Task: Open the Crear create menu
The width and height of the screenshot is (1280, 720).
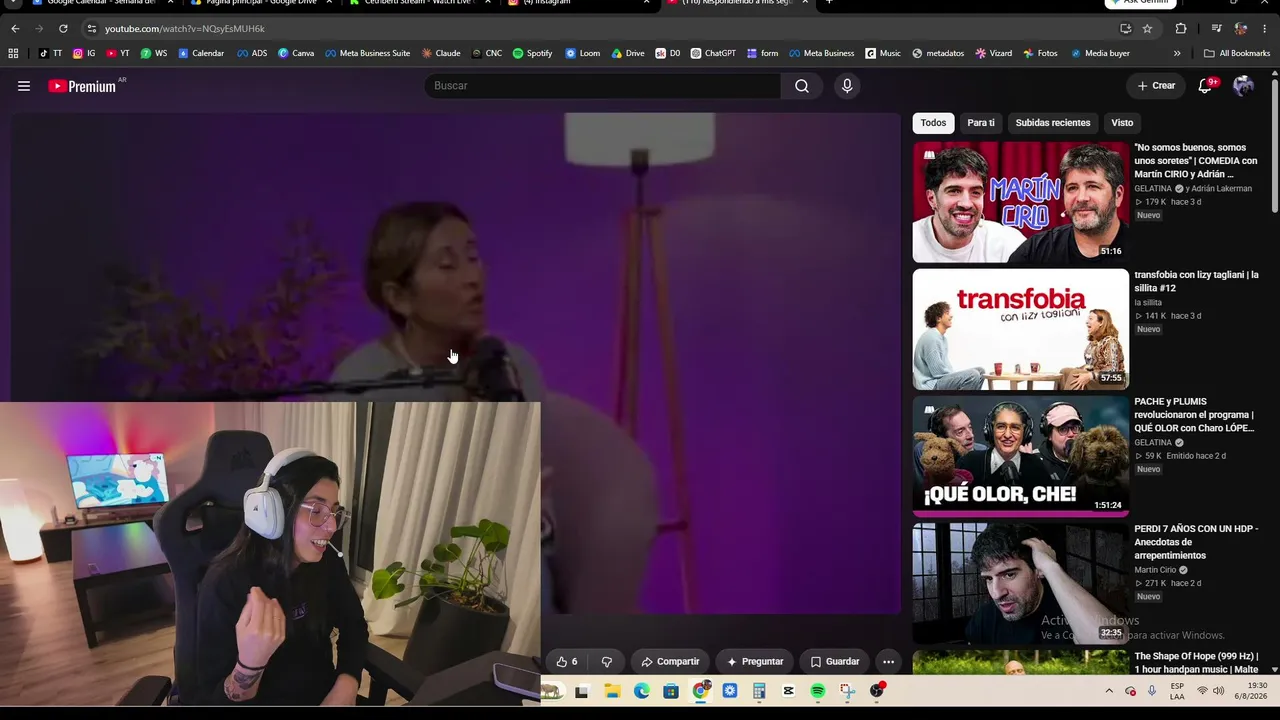Action: (x=1156, y=86)
